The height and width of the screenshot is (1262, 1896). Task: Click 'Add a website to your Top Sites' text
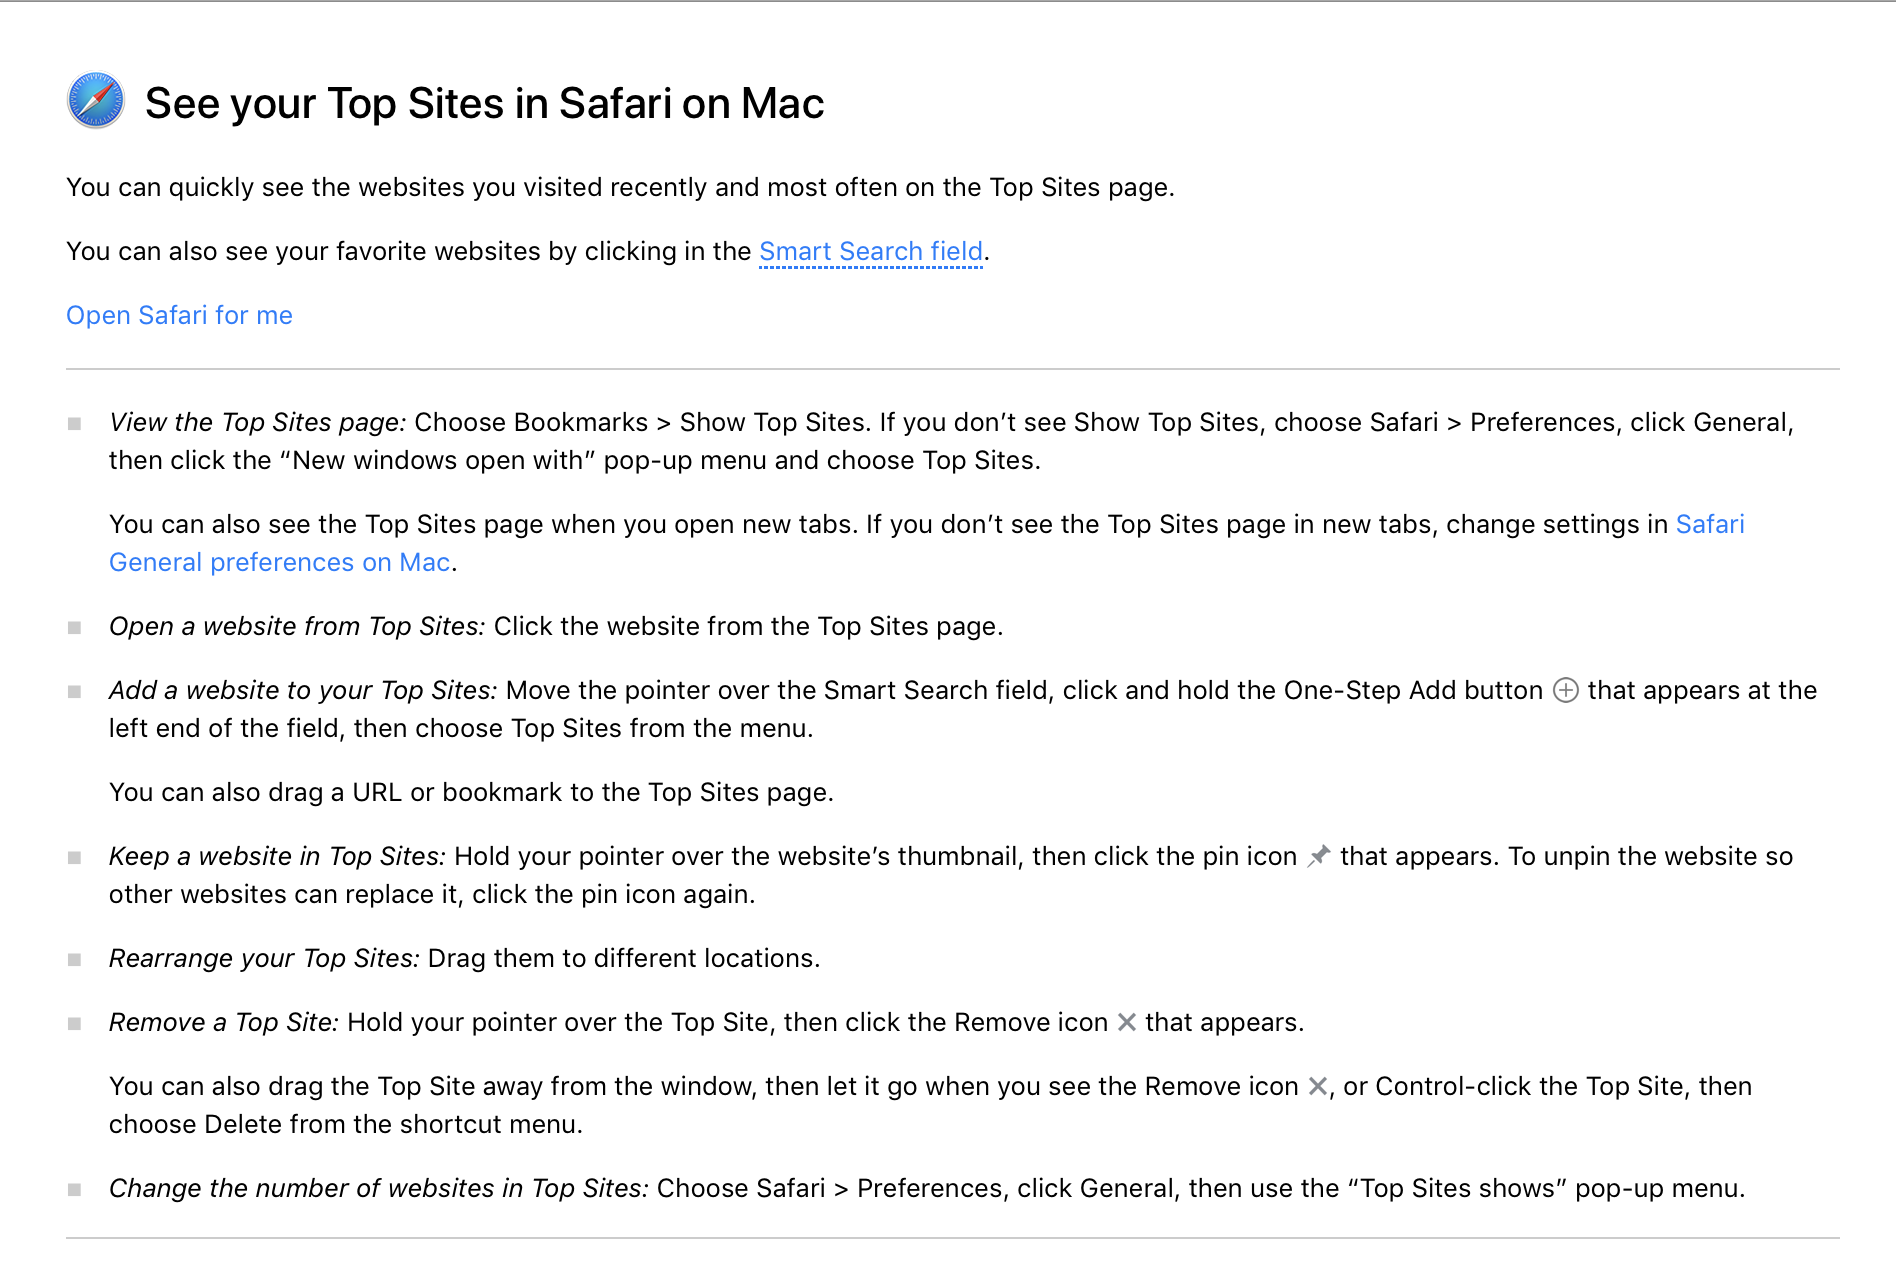[302, 690]
